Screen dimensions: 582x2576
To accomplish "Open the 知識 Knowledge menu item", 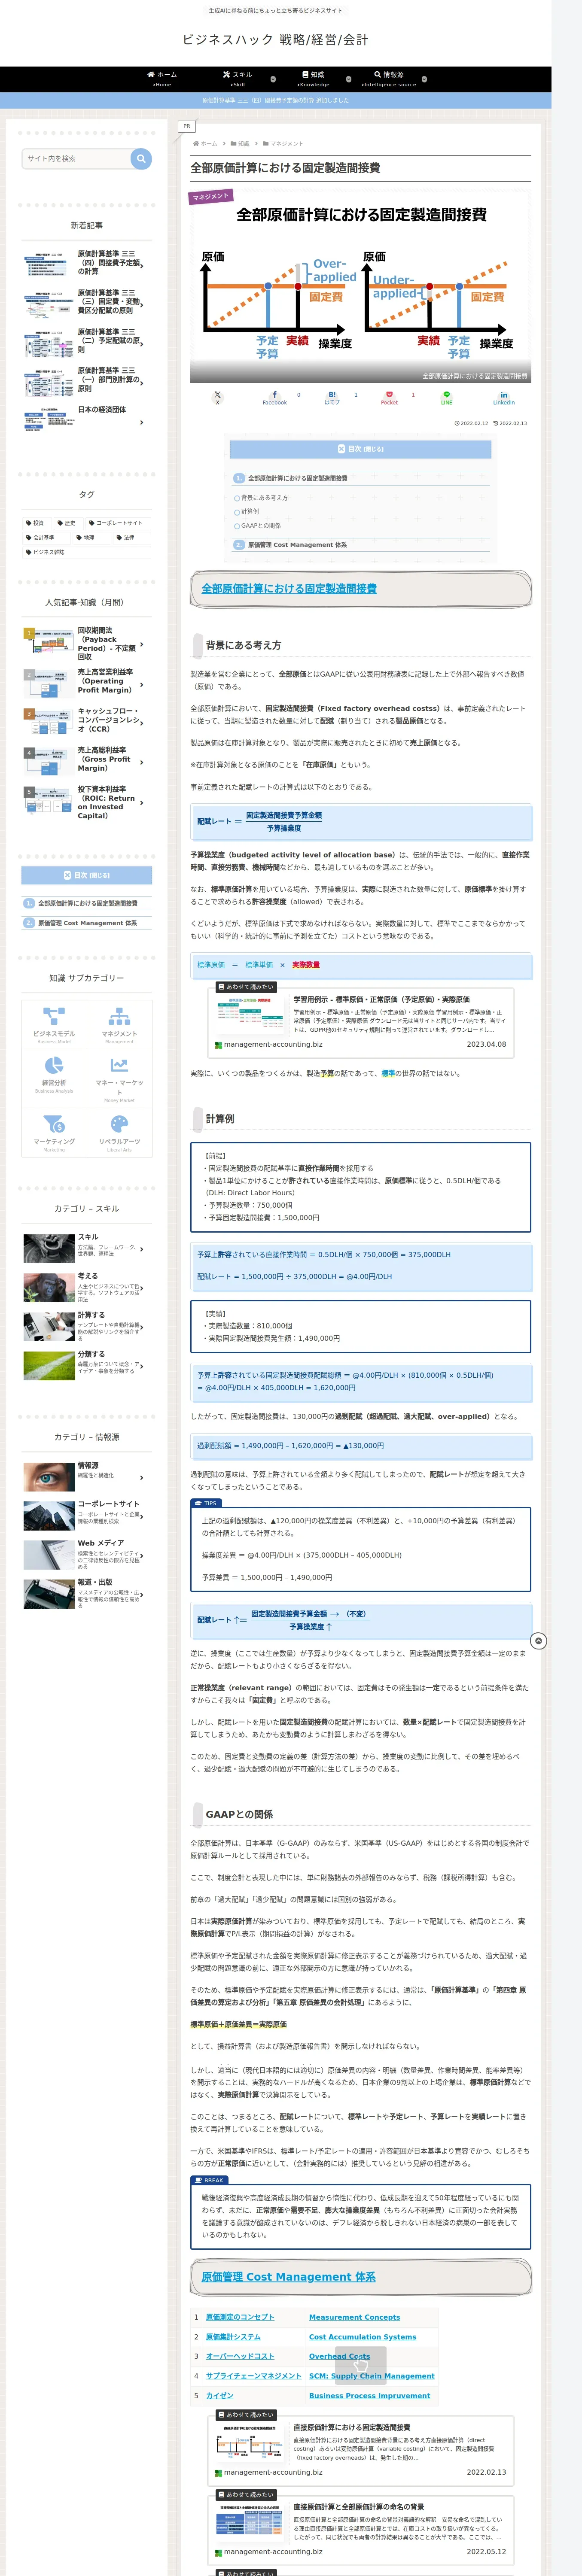I will tap(313, 79).
